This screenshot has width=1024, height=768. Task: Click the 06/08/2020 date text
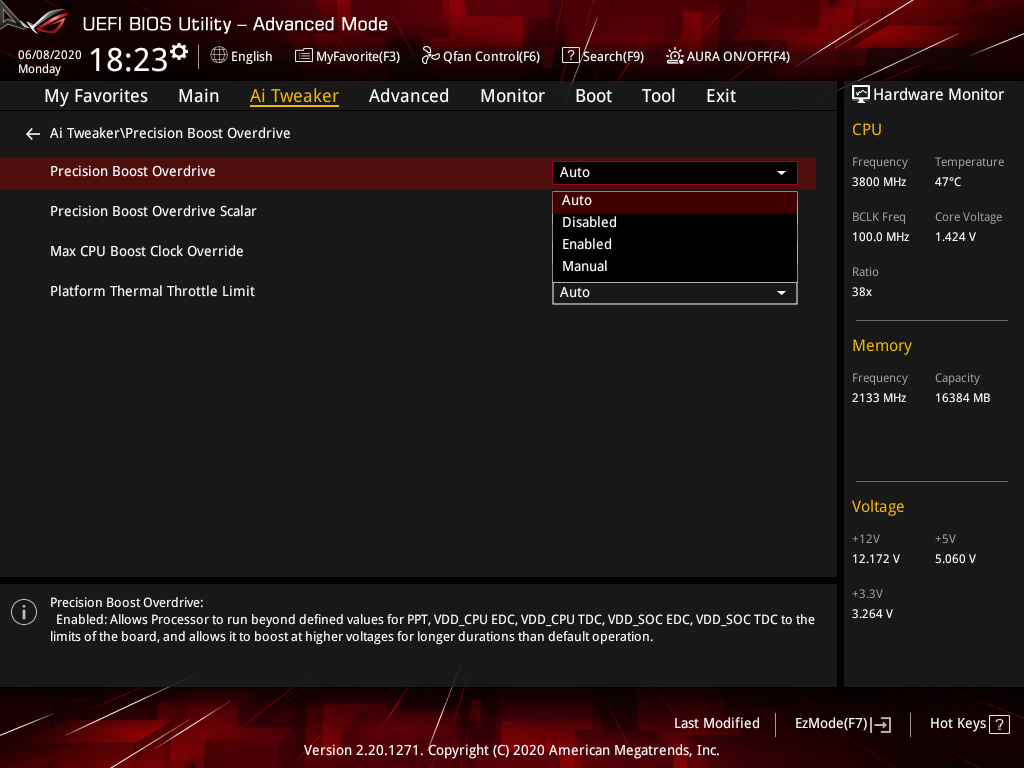pos(50,55)
